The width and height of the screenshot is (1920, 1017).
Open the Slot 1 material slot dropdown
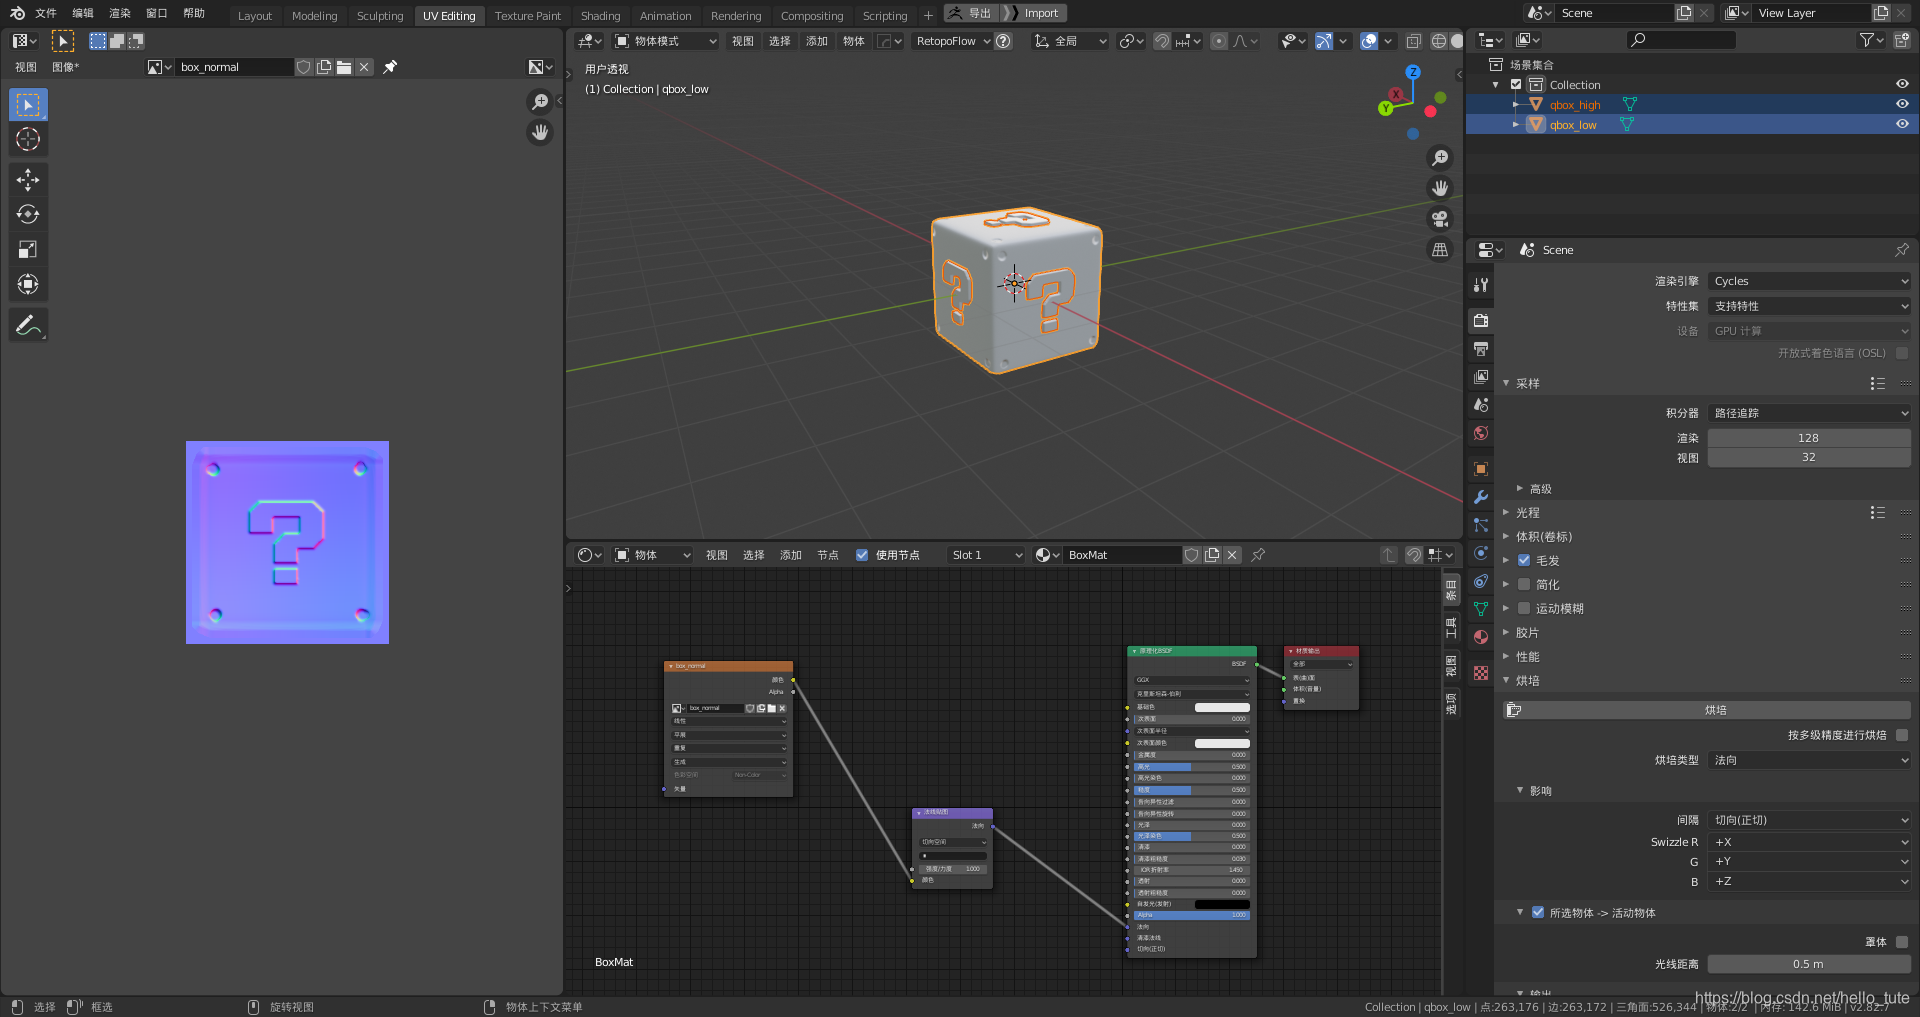click(987, 555)
